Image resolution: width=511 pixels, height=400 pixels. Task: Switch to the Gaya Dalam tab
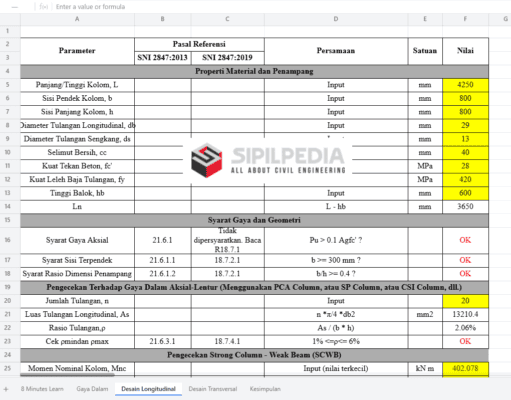(92, 389)
